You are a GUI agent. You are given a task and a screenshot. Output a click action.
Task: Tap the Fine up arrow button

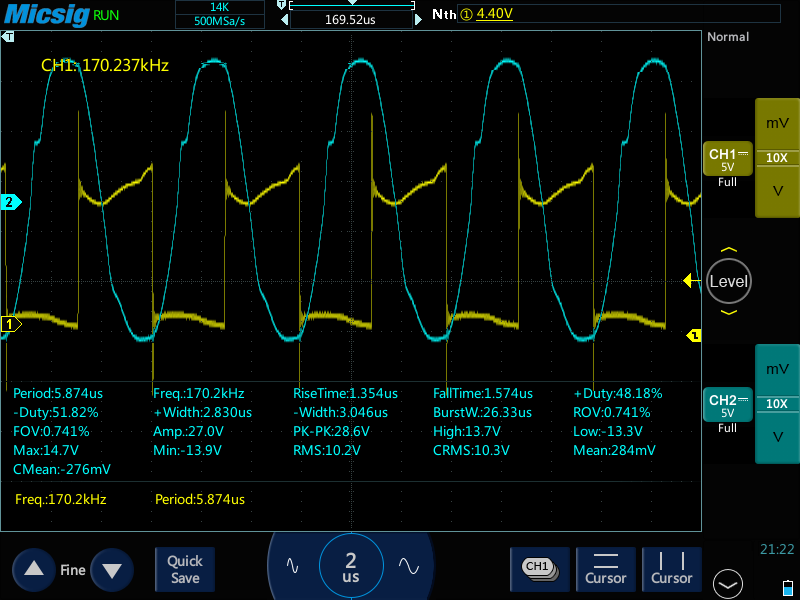(x=34, y=569)
